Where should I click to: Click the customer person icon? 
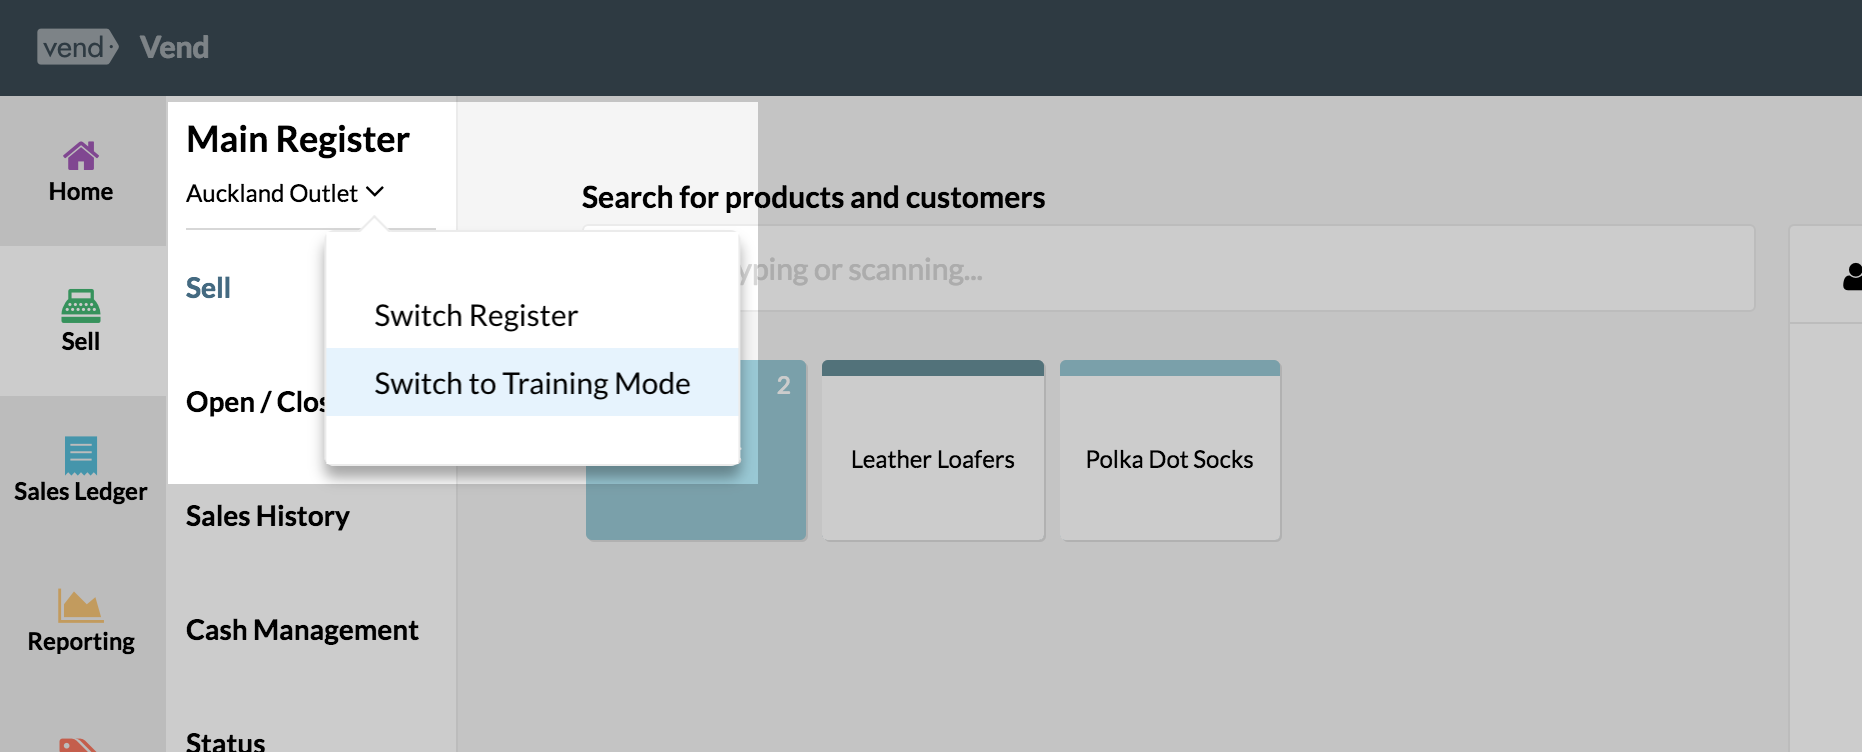[1853, 276]
